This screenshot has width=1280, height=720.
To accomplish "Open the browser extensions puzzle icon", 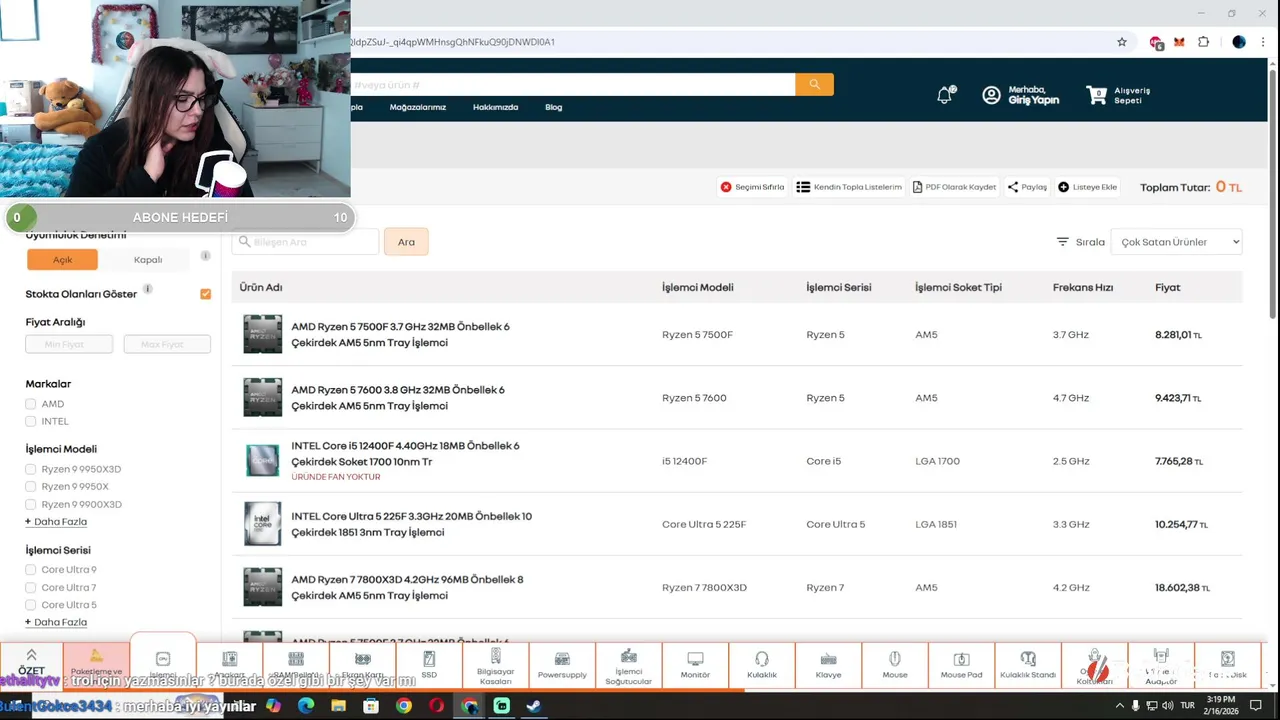I will (x=1203, y=42).
